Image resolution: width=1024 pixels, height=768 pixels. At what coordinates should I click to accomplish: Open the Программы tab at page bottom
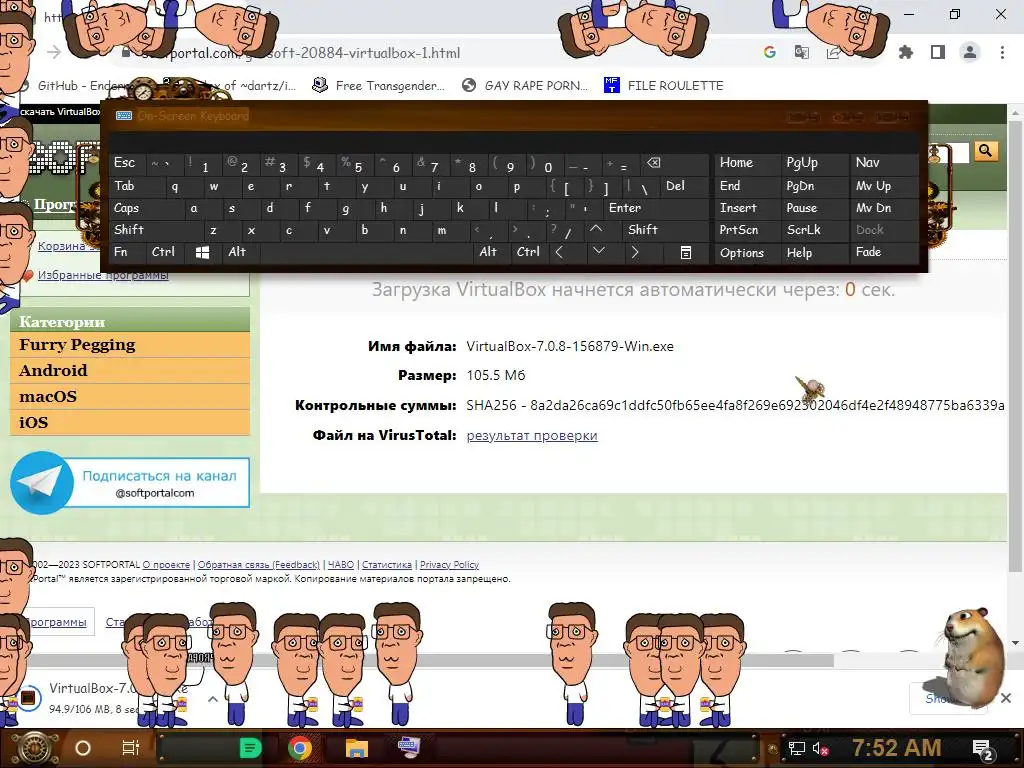57,622
